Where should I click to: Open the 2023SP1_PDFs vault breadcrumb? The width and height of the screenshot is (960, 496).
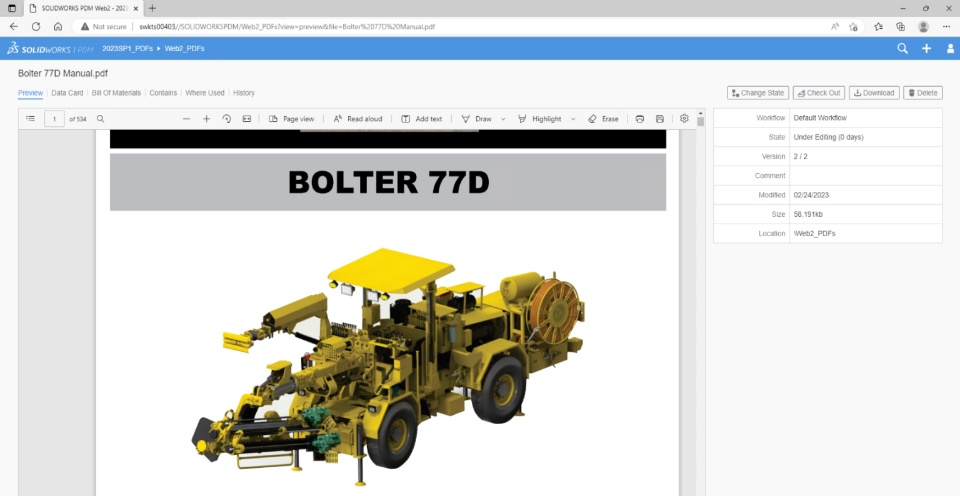tap(127, 48)
